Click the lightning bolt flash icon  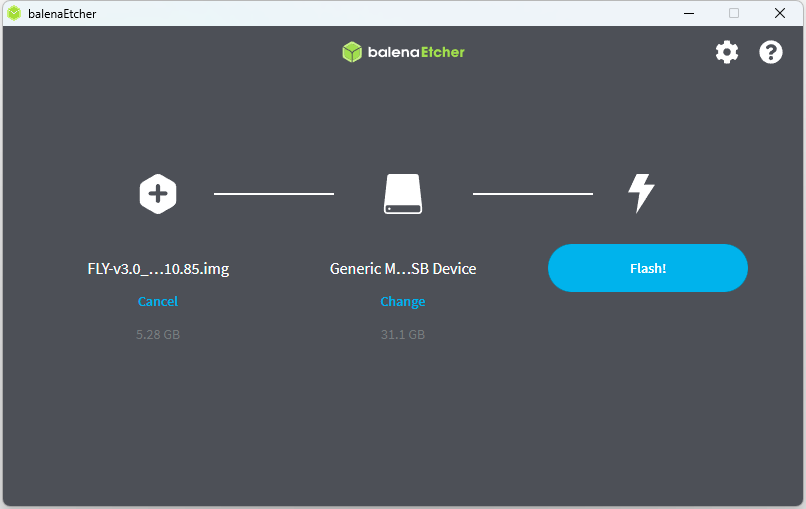(x=640, y=193)
